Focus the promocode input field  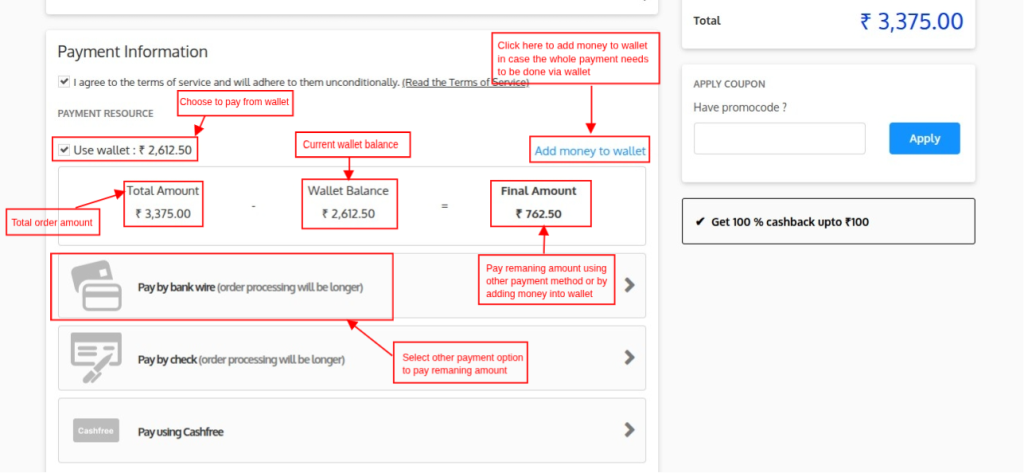click(x=779, y=139)
